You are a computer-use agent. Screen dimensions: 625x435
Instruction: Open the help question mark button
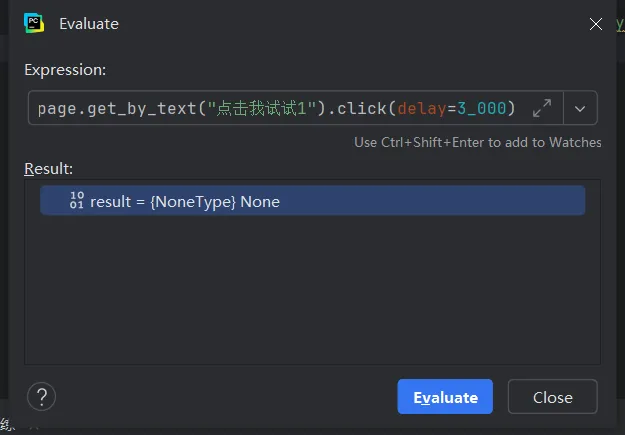(41, 396)
